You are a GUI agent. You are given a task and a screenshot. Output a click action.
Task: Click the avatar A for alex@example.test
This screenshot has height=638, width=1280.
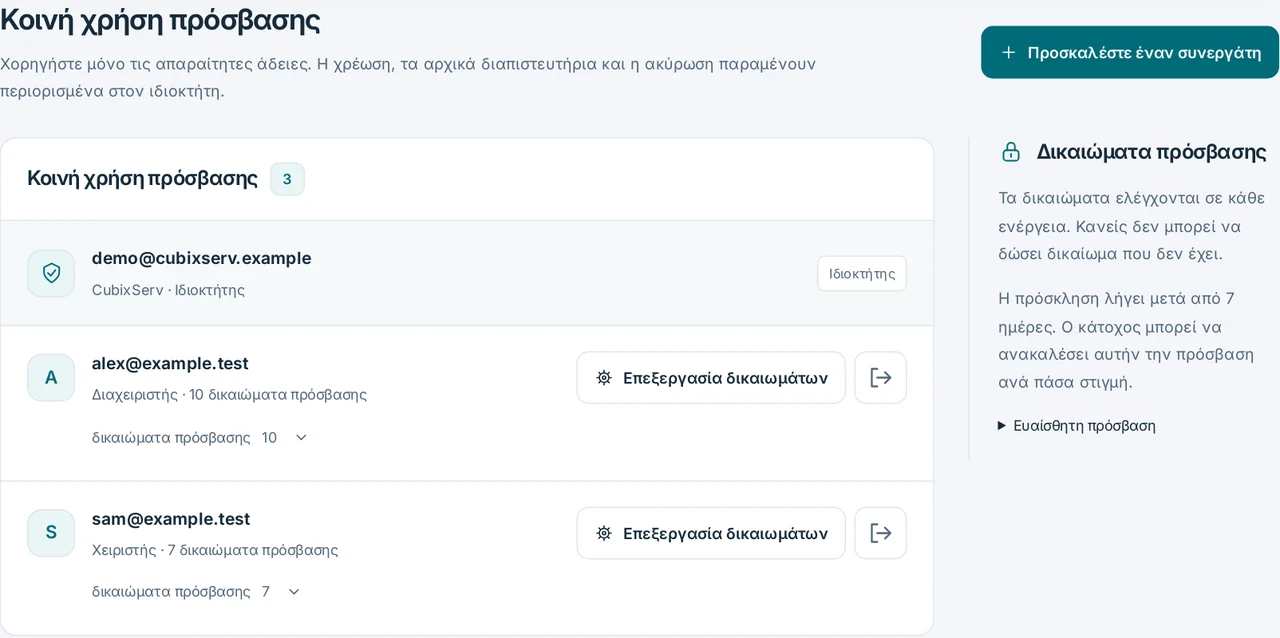click(x=51, y=377)
